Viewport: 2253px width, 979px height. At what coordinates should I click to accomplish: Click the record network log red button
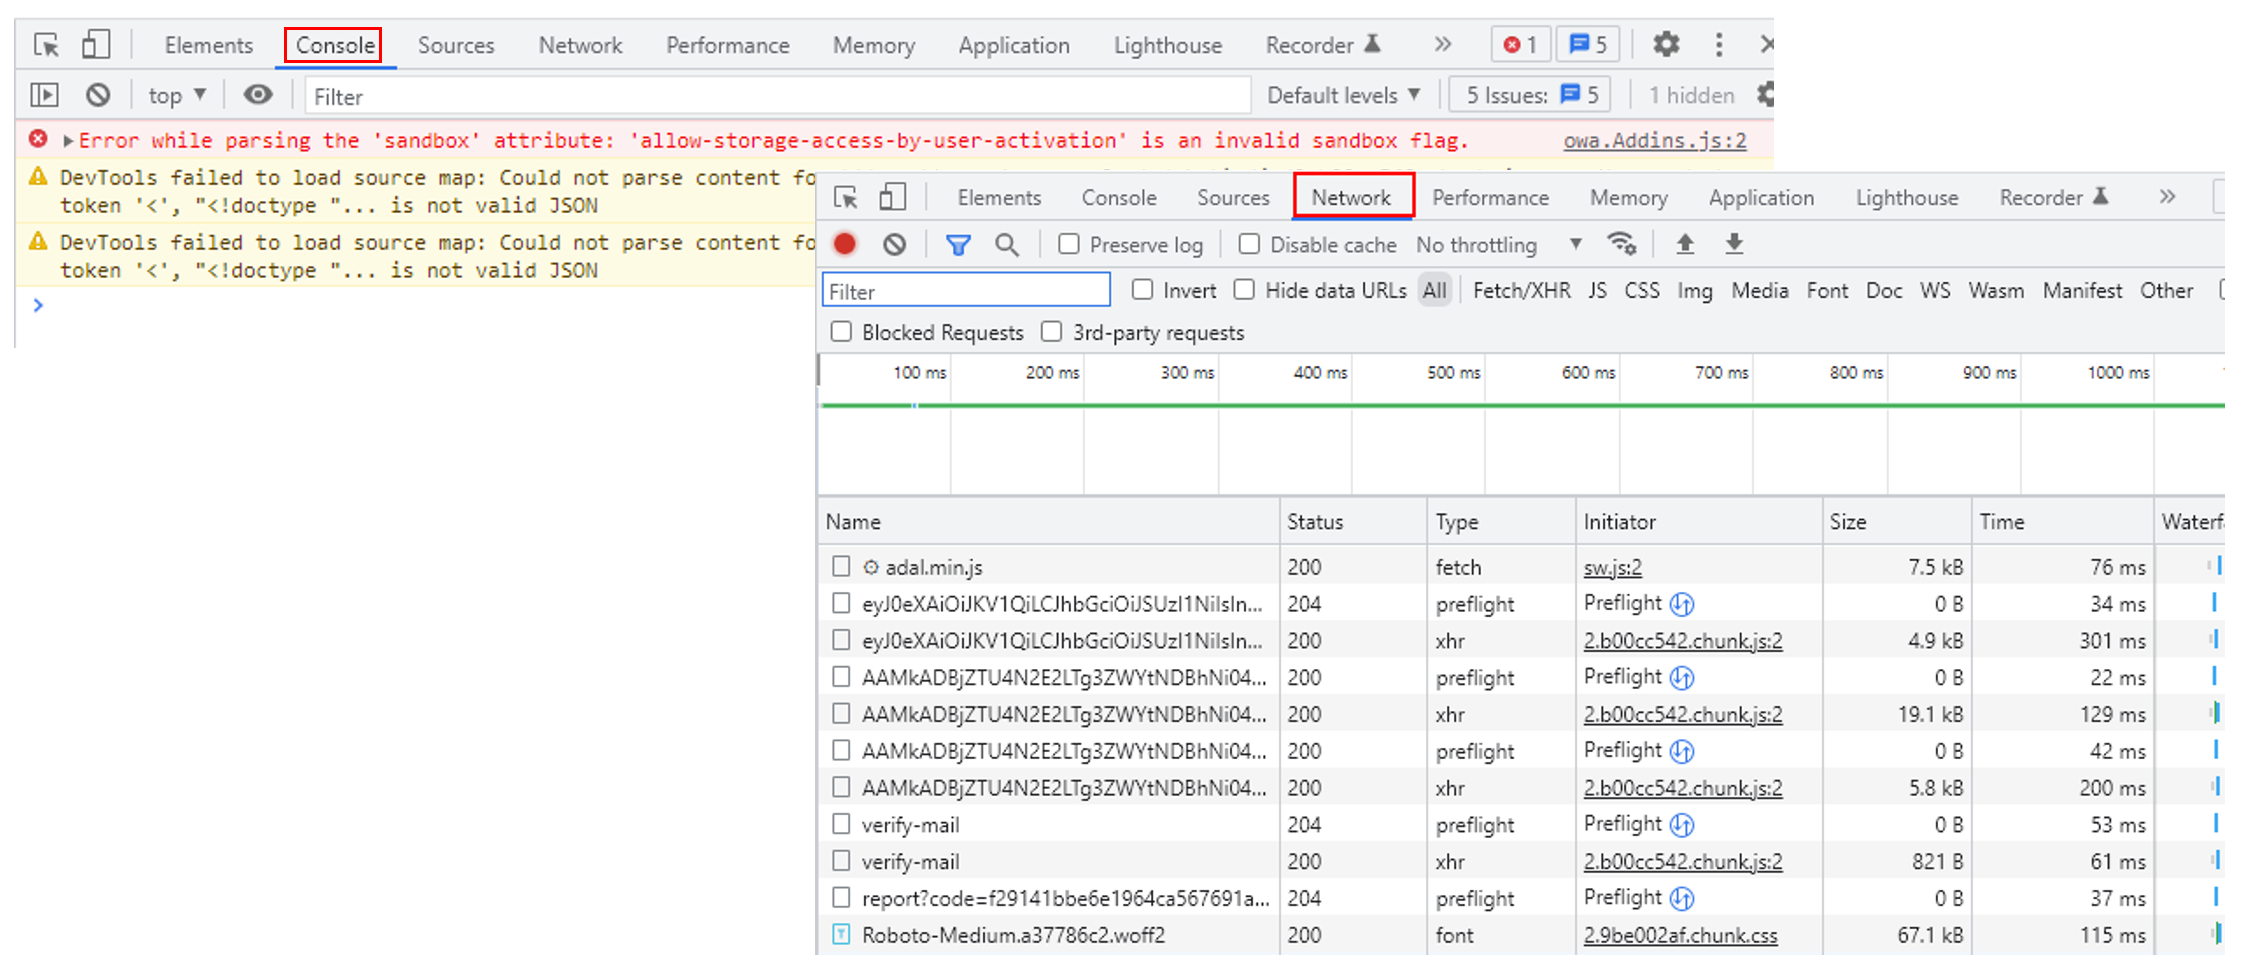(845, 244)
